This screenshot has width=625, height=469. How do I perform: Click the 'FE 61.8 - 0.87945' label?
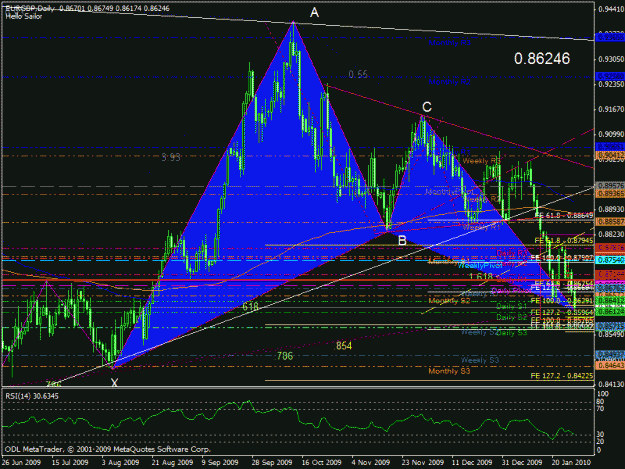point(564,241)
